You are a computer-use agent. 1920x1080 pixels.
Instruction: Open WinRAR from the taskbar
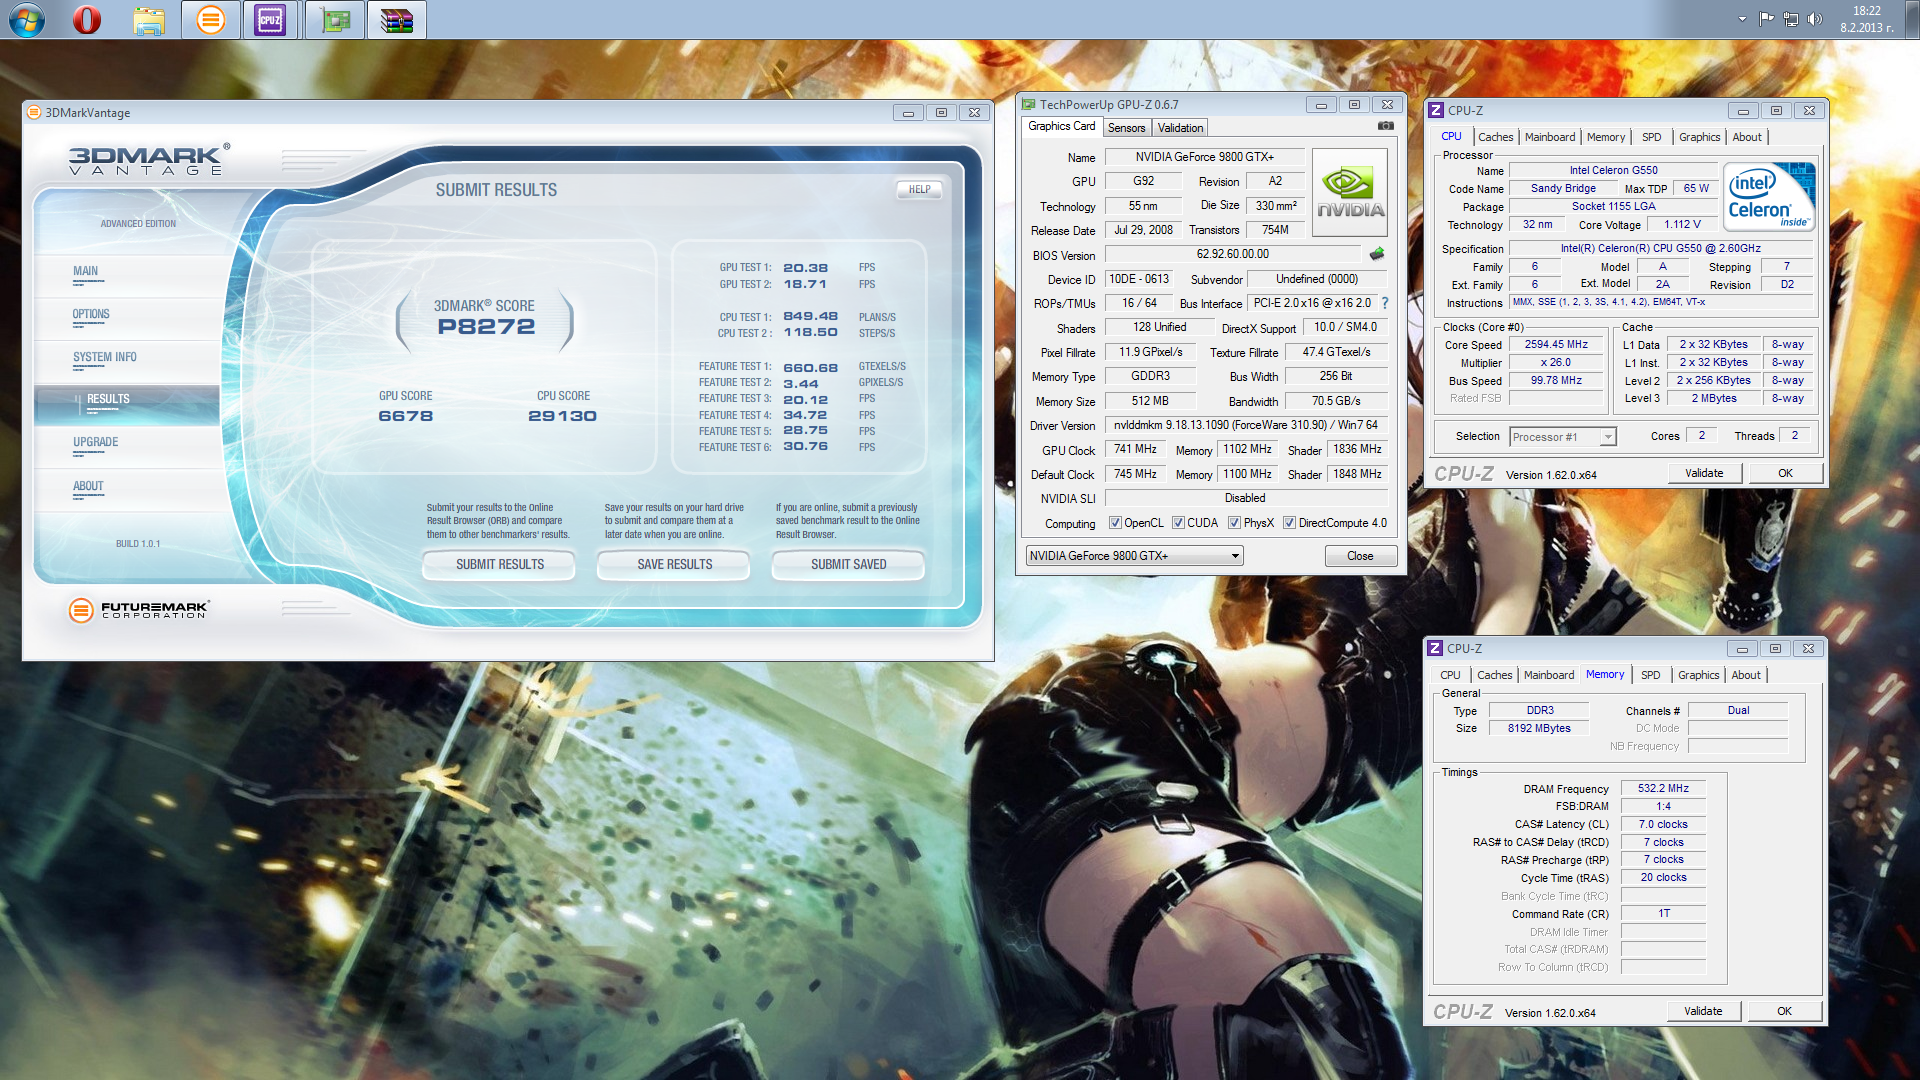396,19
